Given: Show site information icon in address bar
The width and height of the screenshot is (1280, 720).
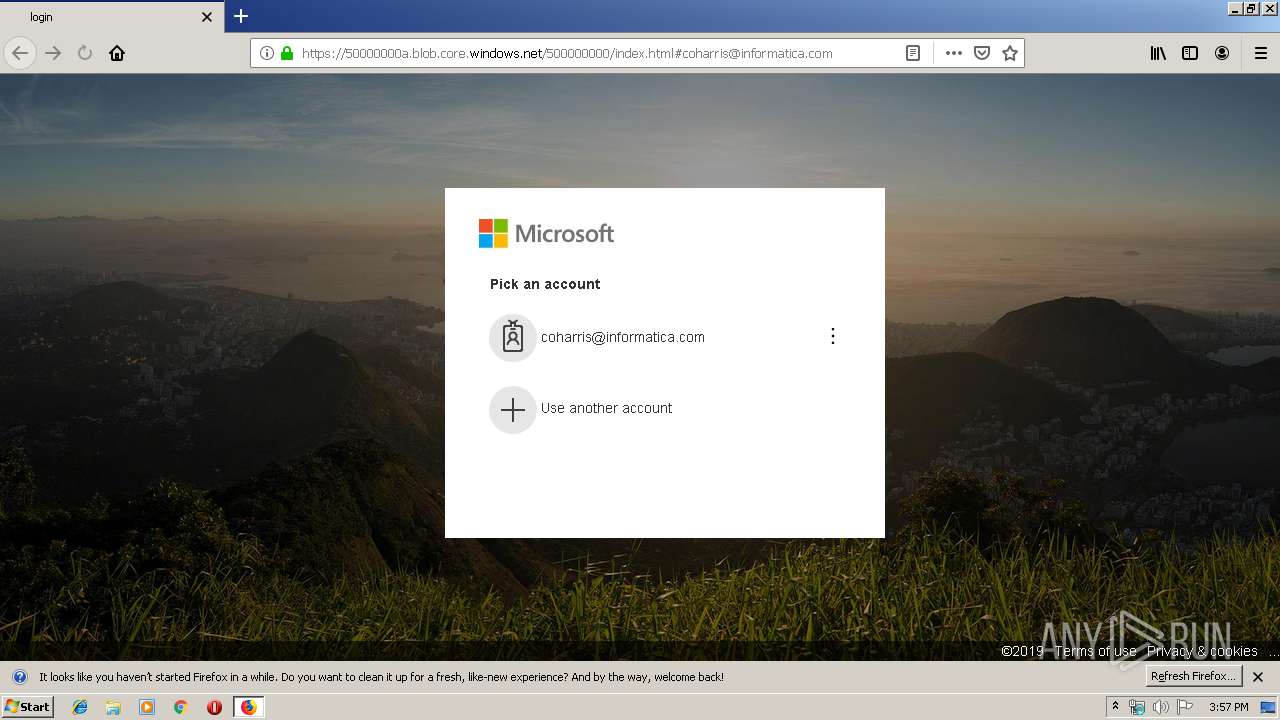Looking at the screenshot, I should click(267, 53).
